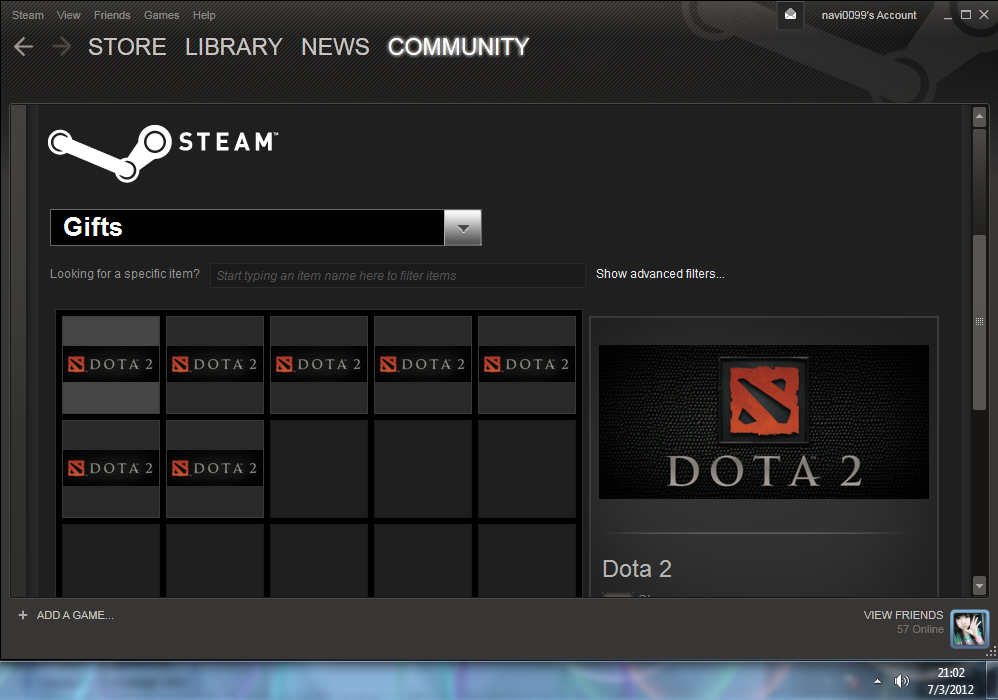Select the fourth Dota 2 gift in row one

[x=423, y=365]
